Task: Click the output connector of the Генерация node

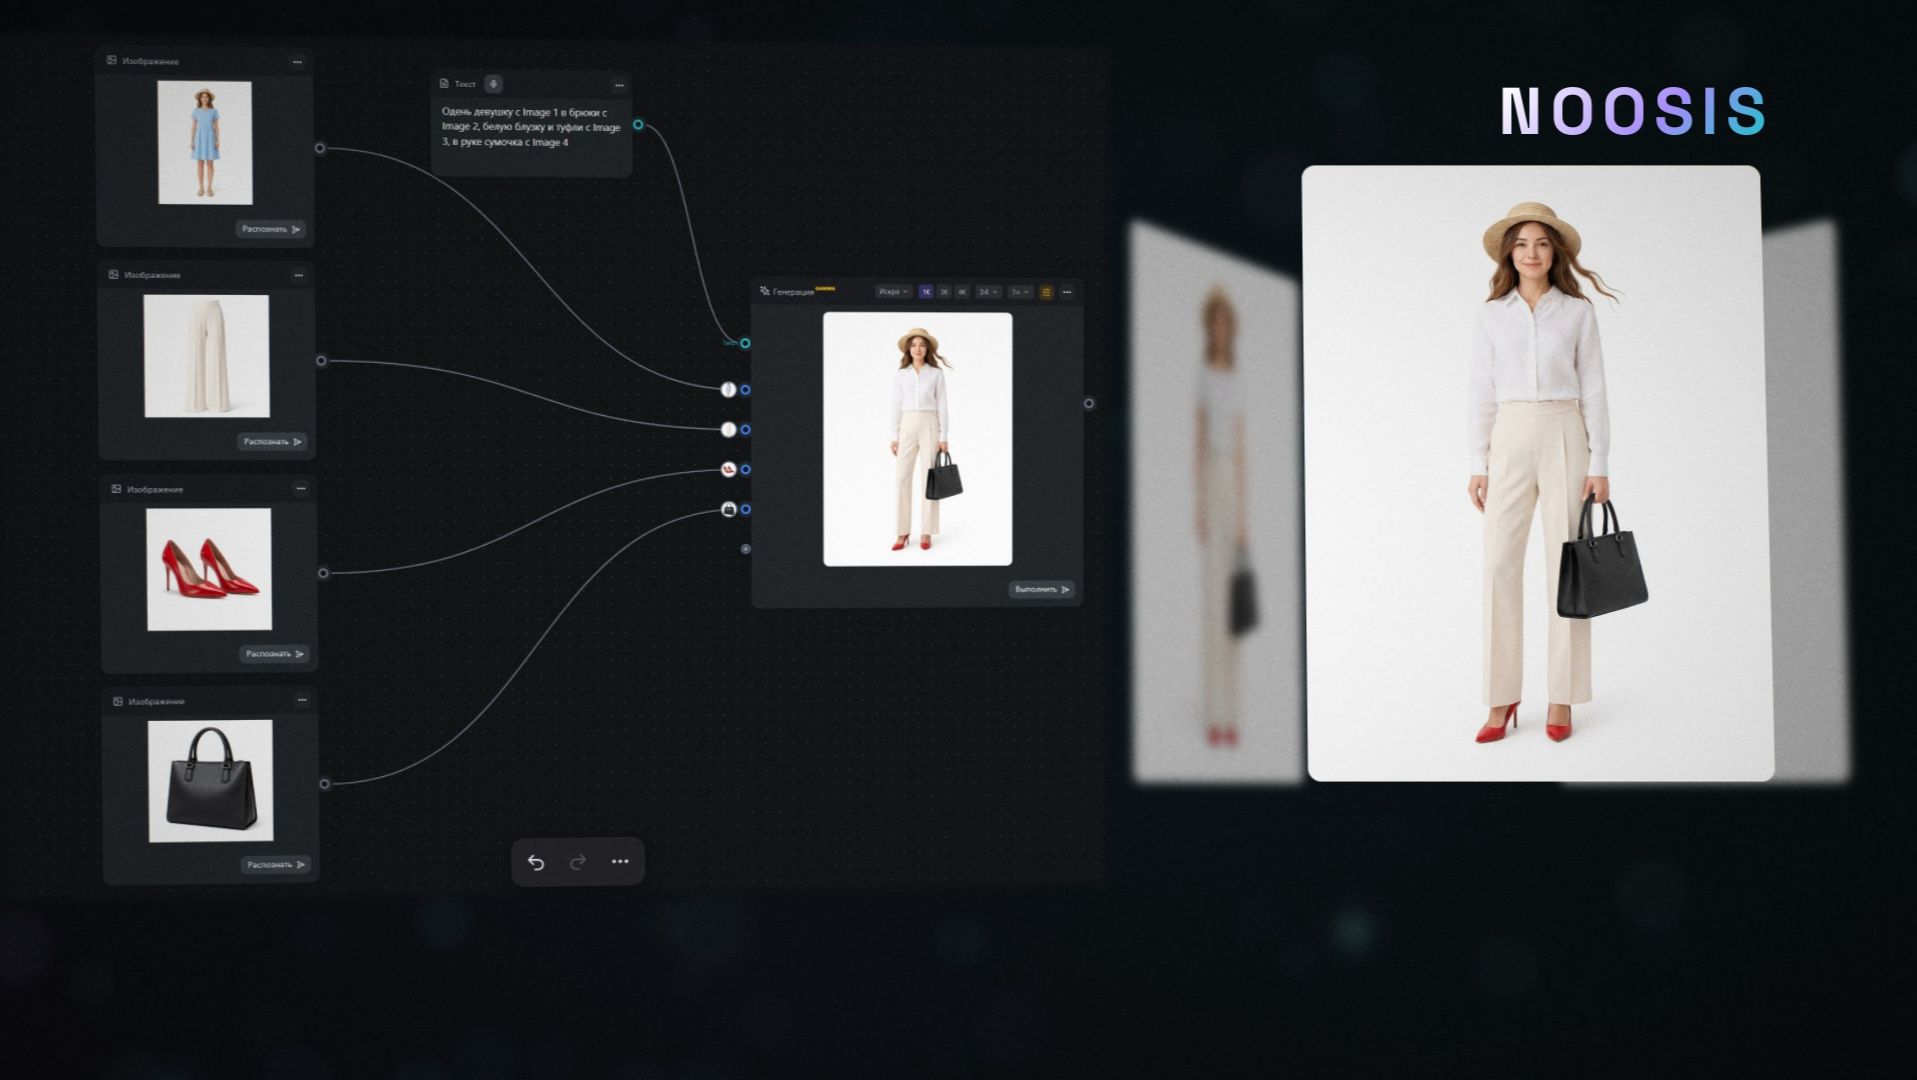Action: coord(1089,403)
